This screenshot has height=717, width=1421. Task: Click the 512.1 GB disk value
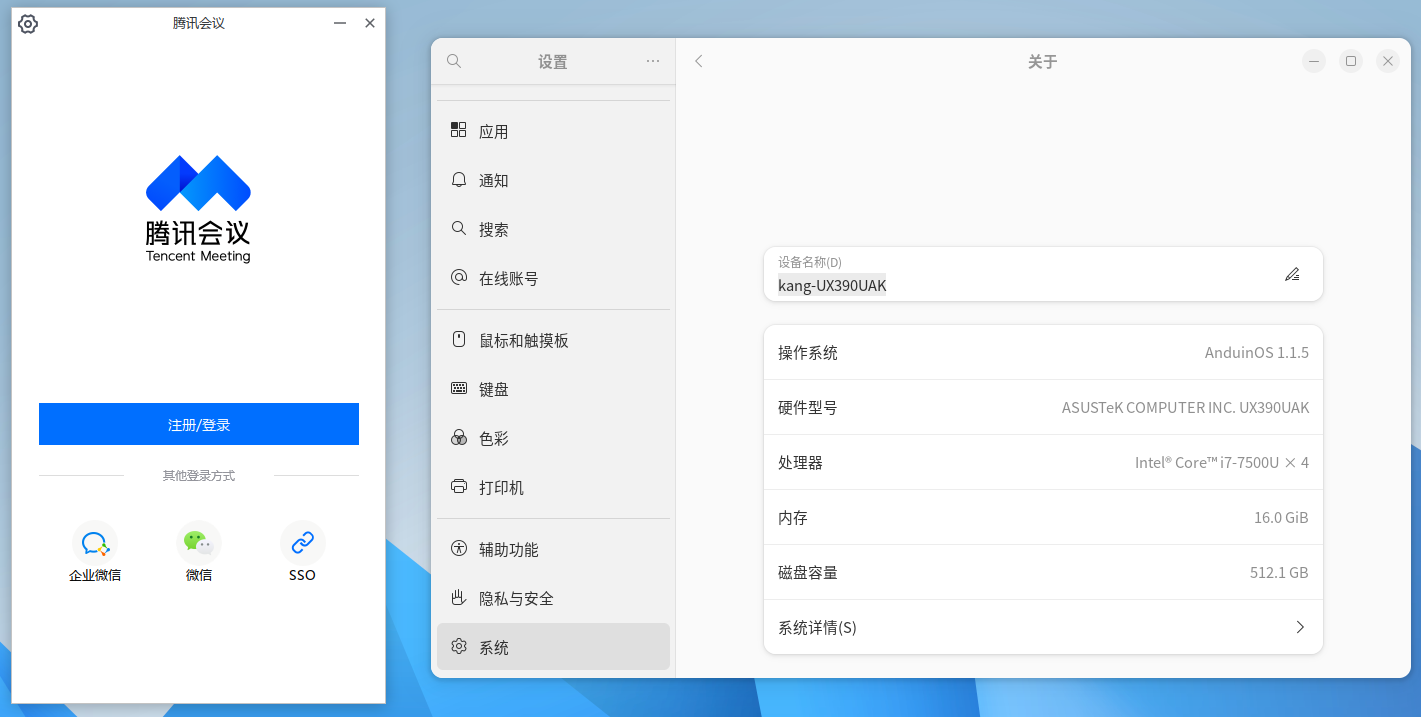click(x=1279, y=573)
